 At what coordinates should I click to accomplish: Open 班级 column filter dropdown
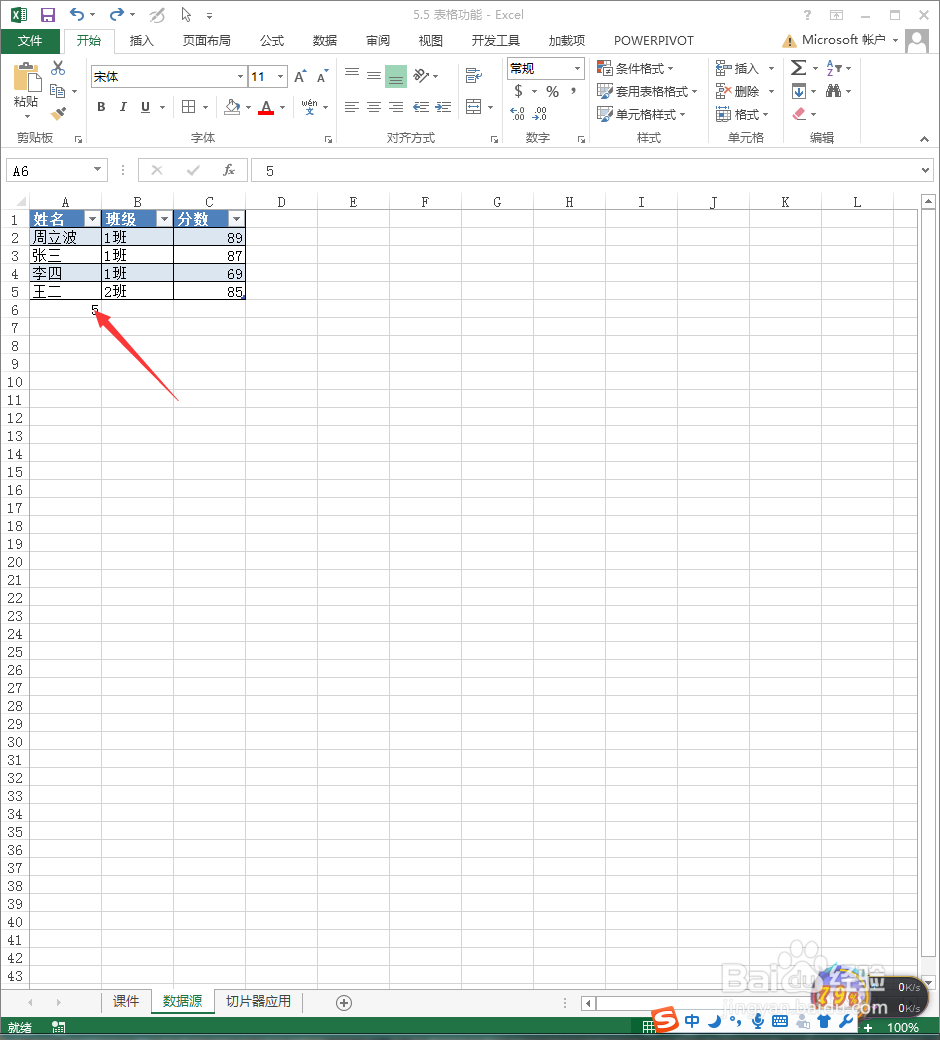(165, 220)
